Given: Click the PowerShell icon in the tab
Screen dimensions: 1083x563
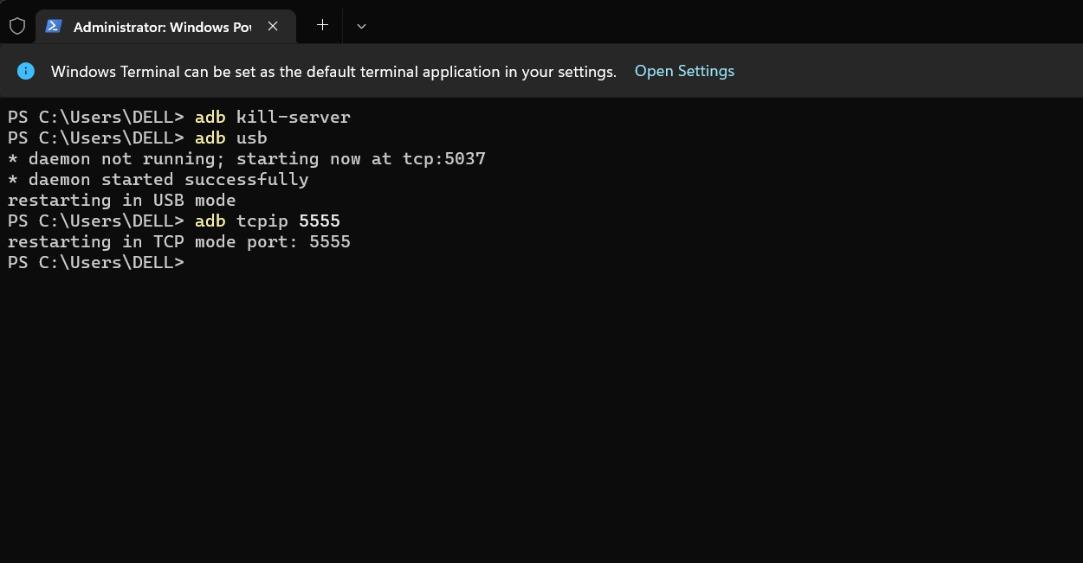Looking at the screenshot, I should [x=53, y=26].
